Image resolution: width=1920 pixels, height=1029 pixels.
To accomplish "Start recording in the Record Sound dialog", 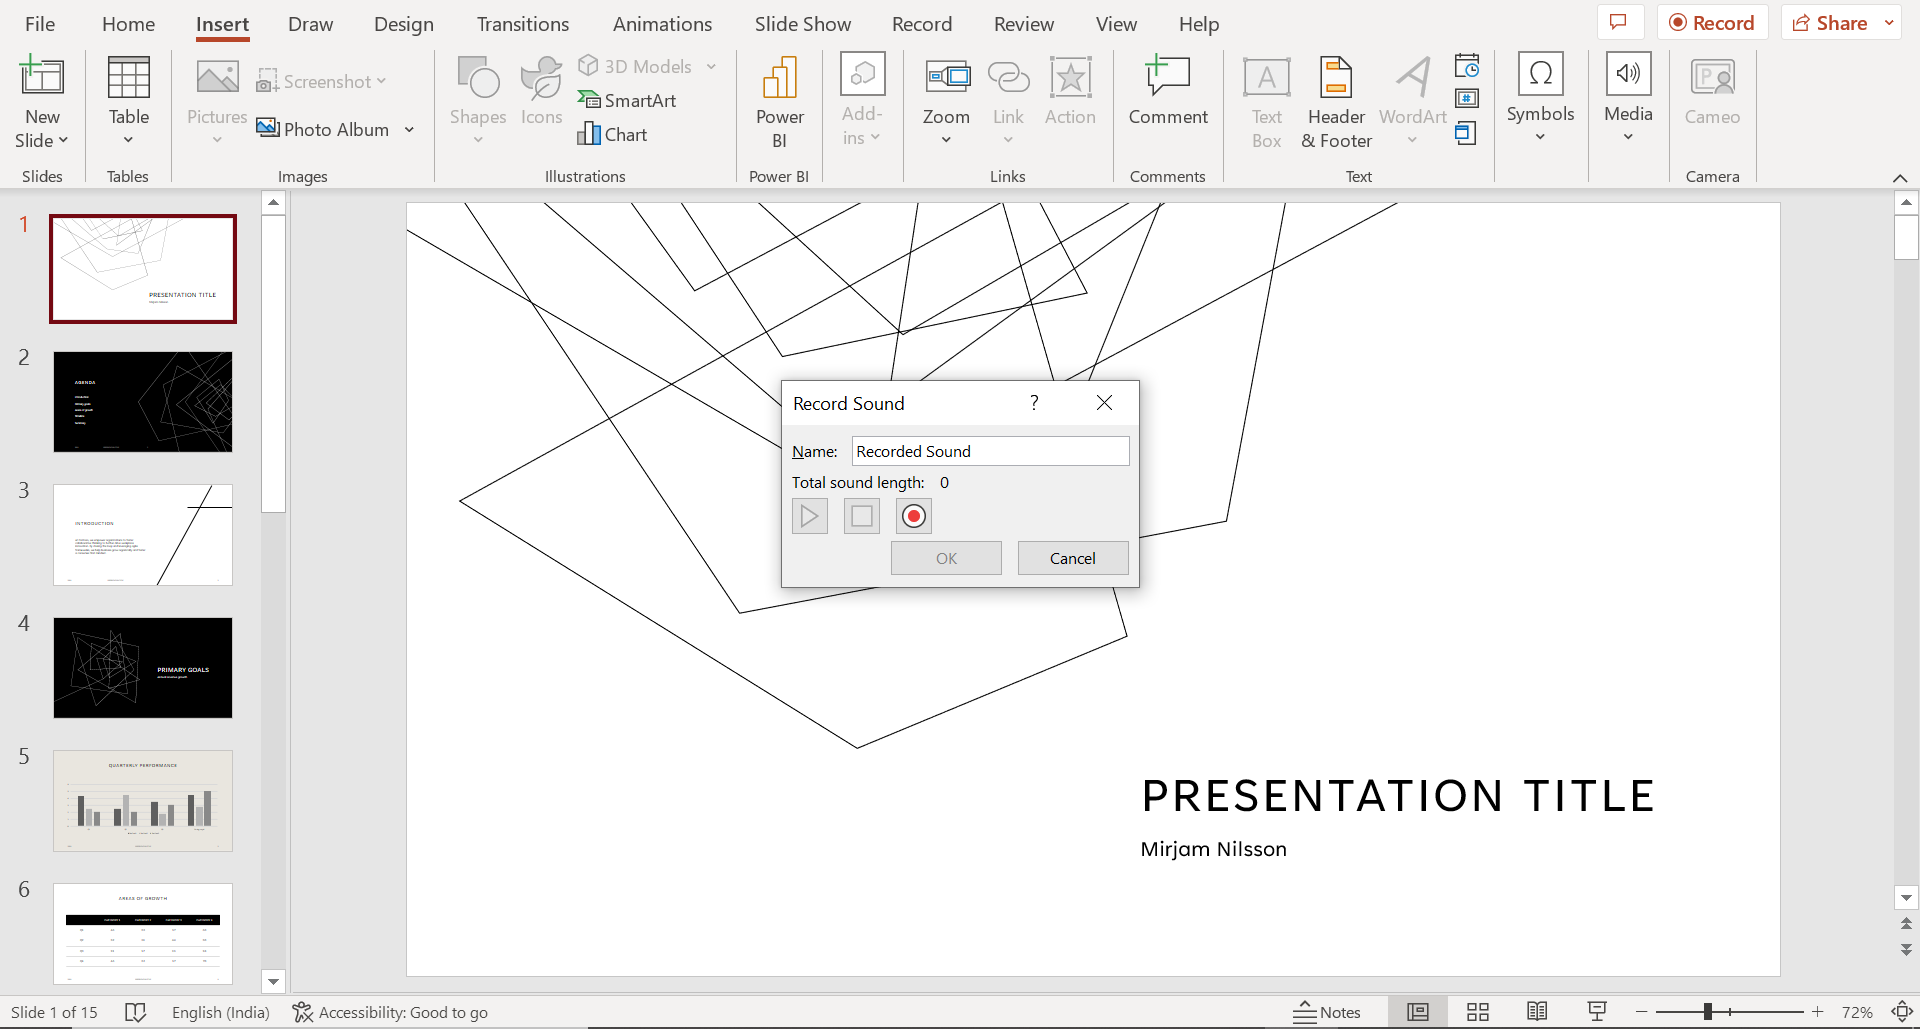I will 912,515.
